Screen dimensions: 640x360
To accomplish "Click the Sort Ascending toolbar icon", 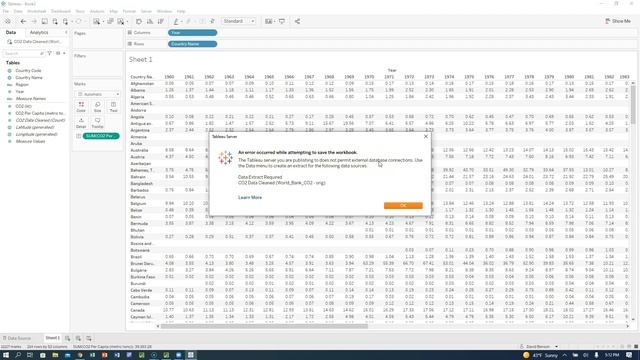I will click(x=150, y=21).
